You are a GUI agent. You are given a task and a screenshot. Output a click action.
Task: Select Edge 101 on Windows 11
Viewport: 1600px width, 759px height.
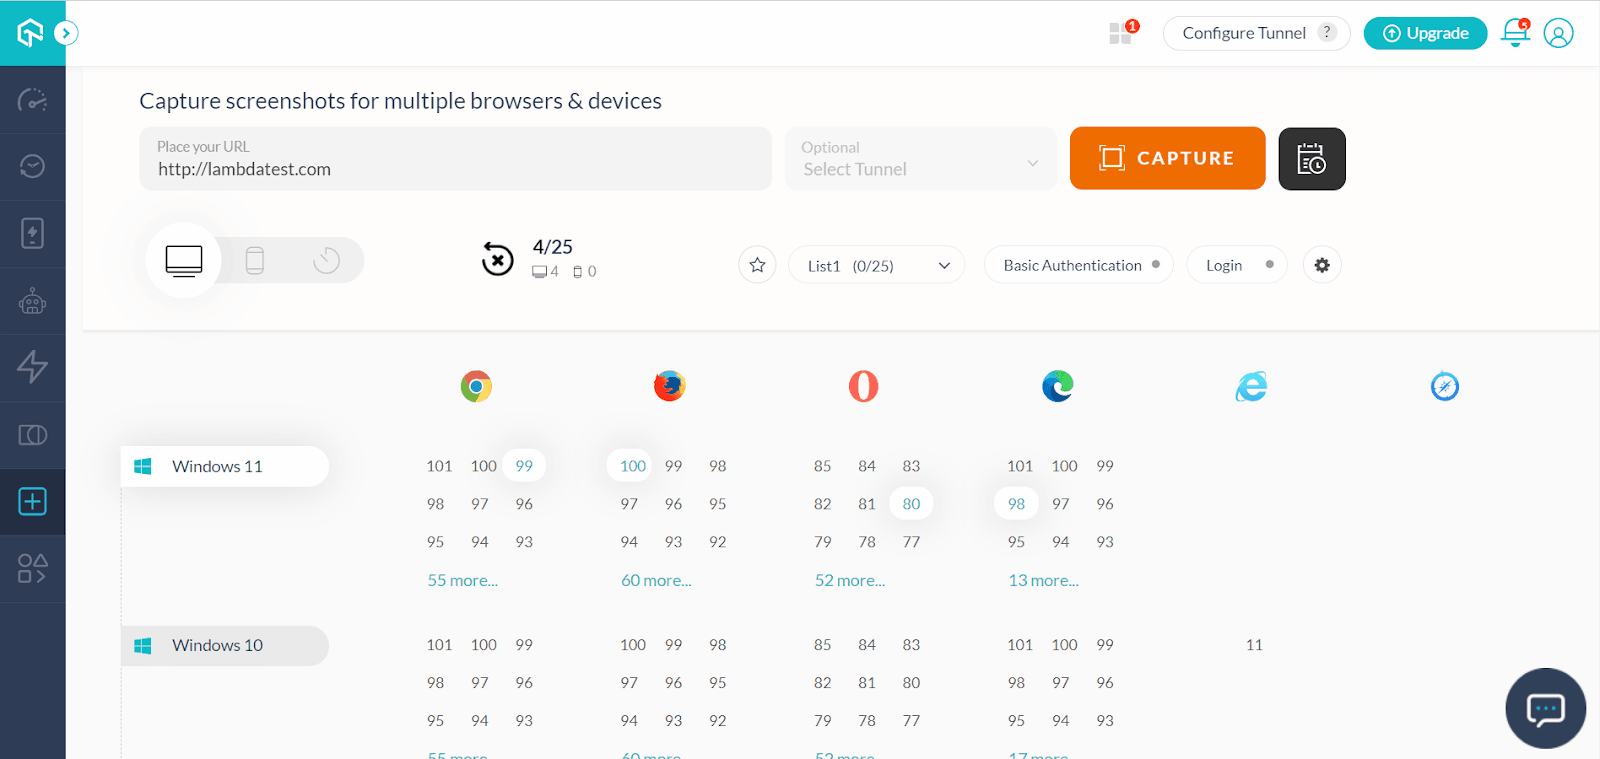pos(1020,466)
